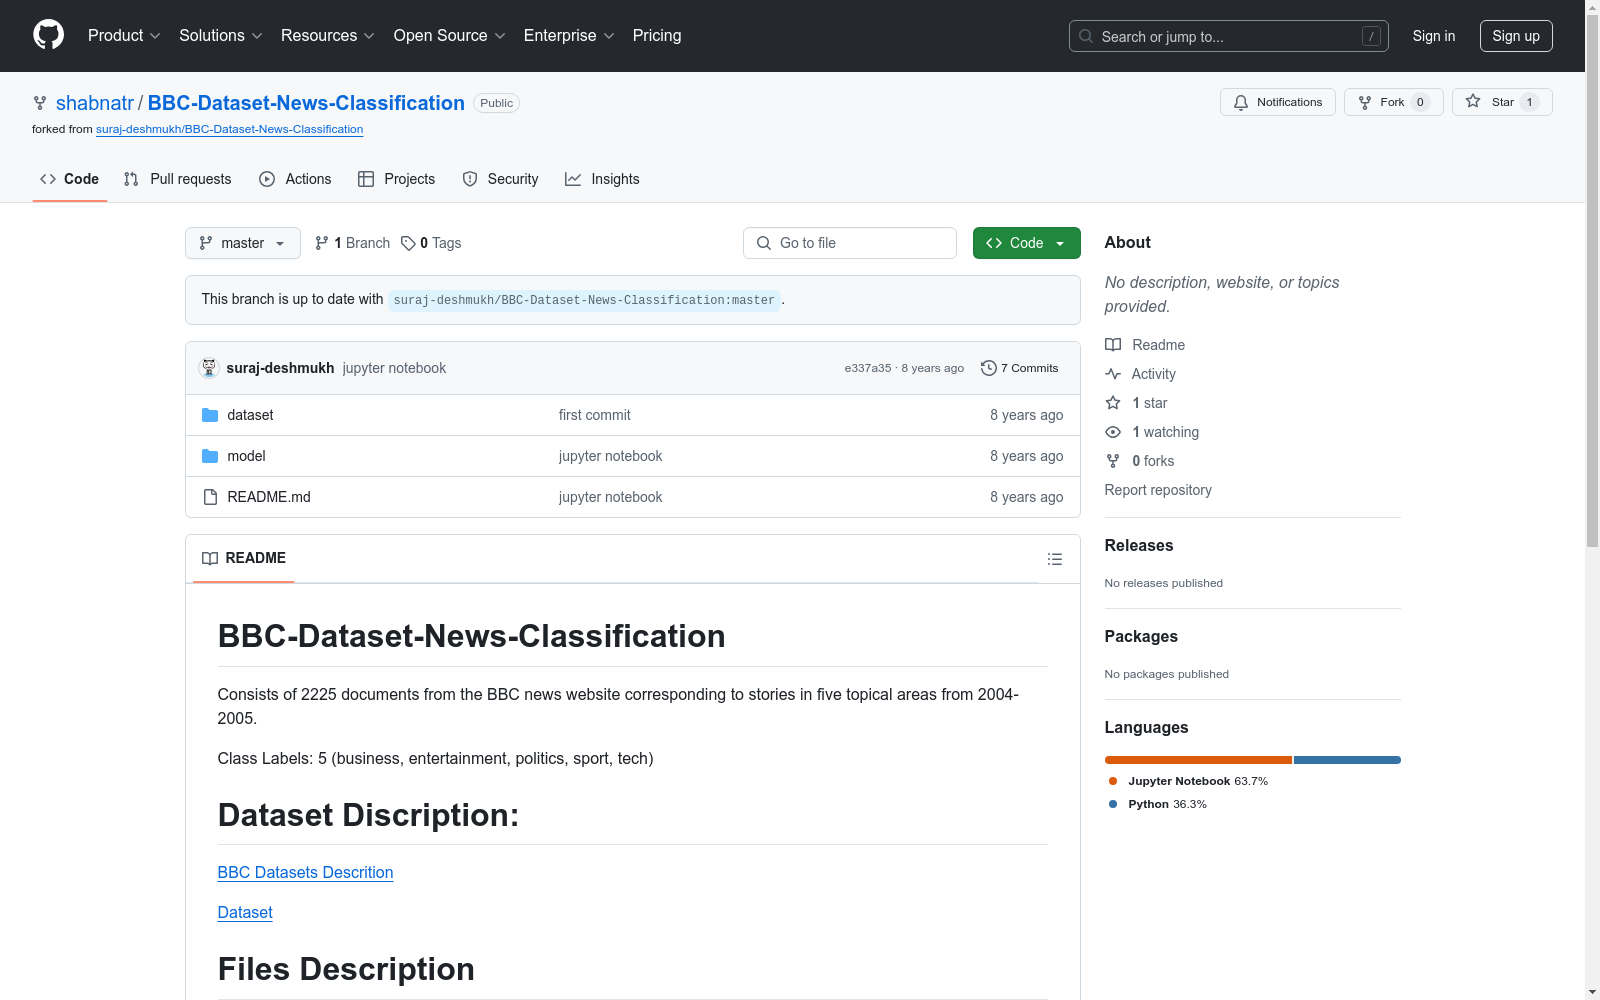Switch to the Insights tab
Screen dimensions: 1600x1000
(x=602, y=179)
